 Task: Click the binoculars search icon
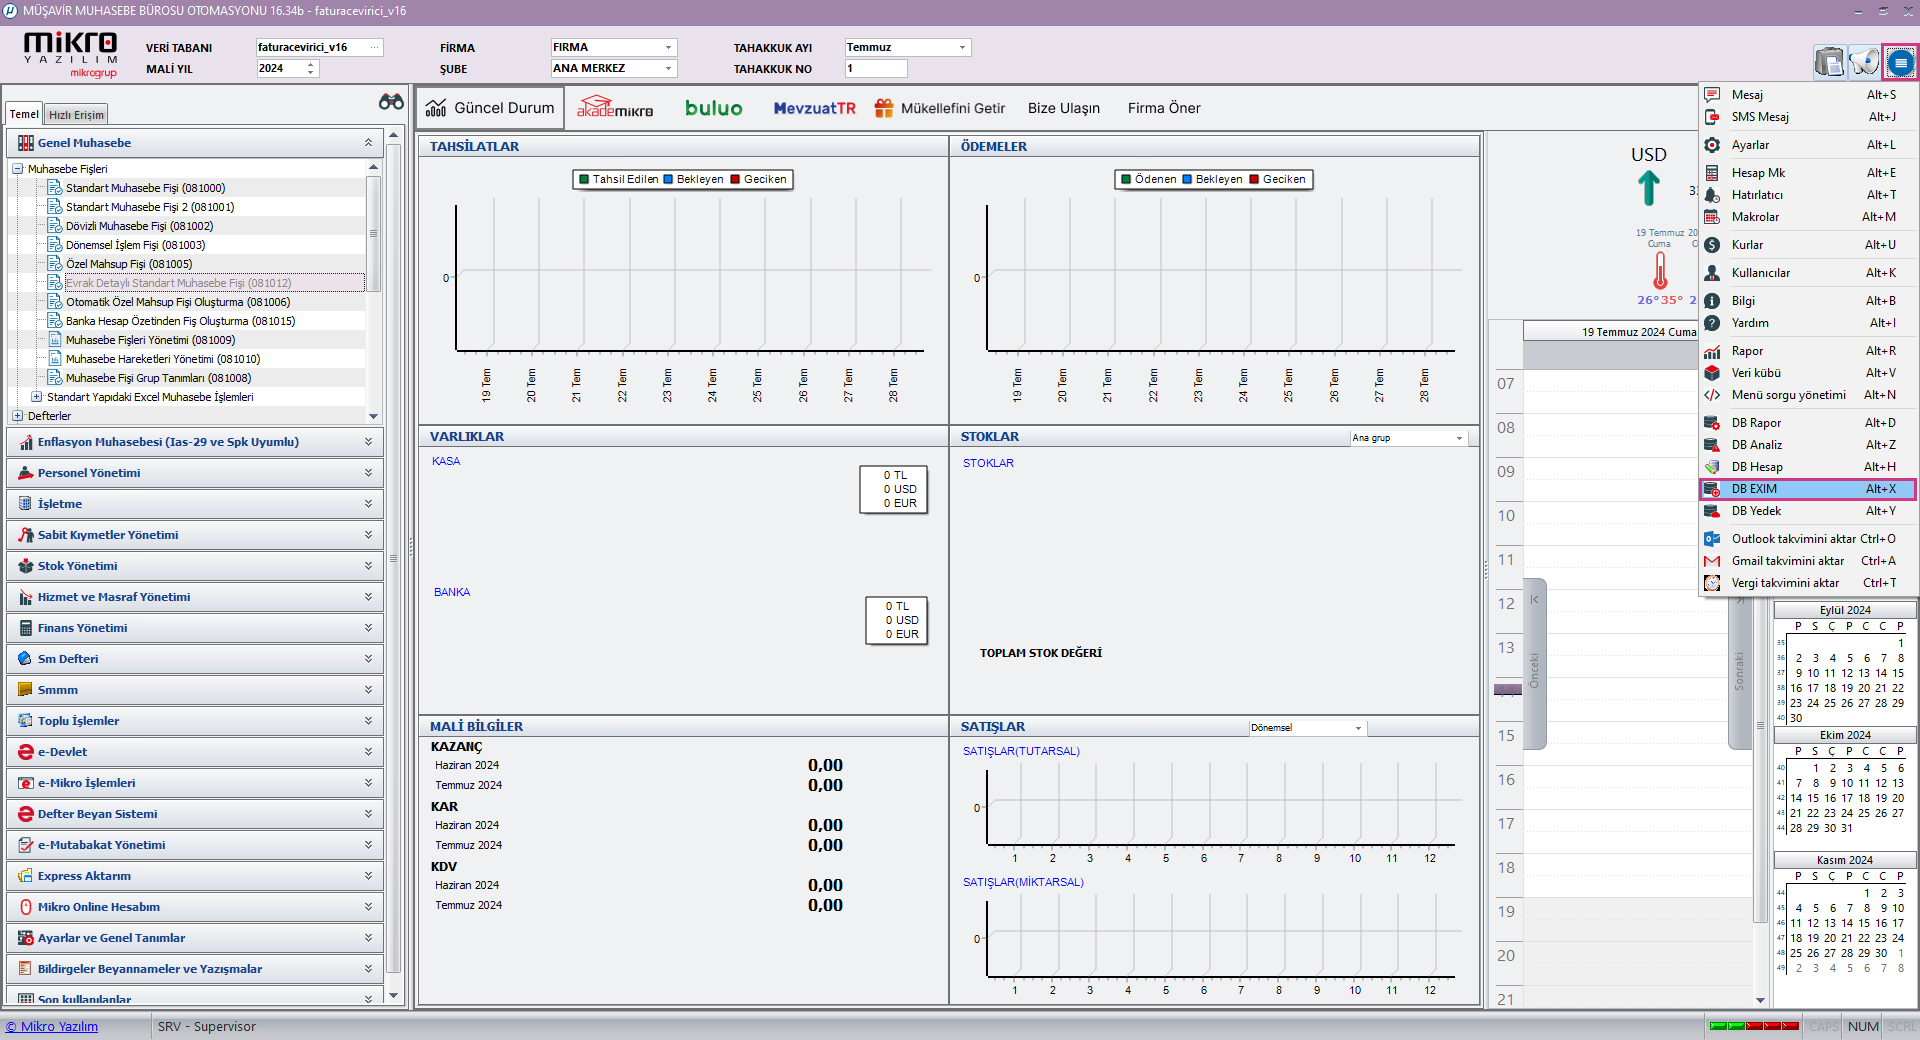[x=391, y=102]
